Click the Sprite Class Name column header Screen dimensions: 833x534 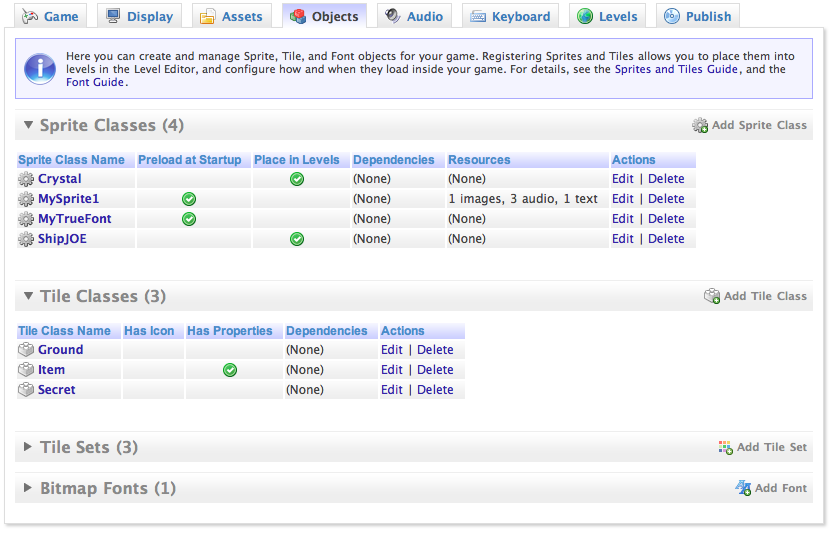(x=72, y=160)
